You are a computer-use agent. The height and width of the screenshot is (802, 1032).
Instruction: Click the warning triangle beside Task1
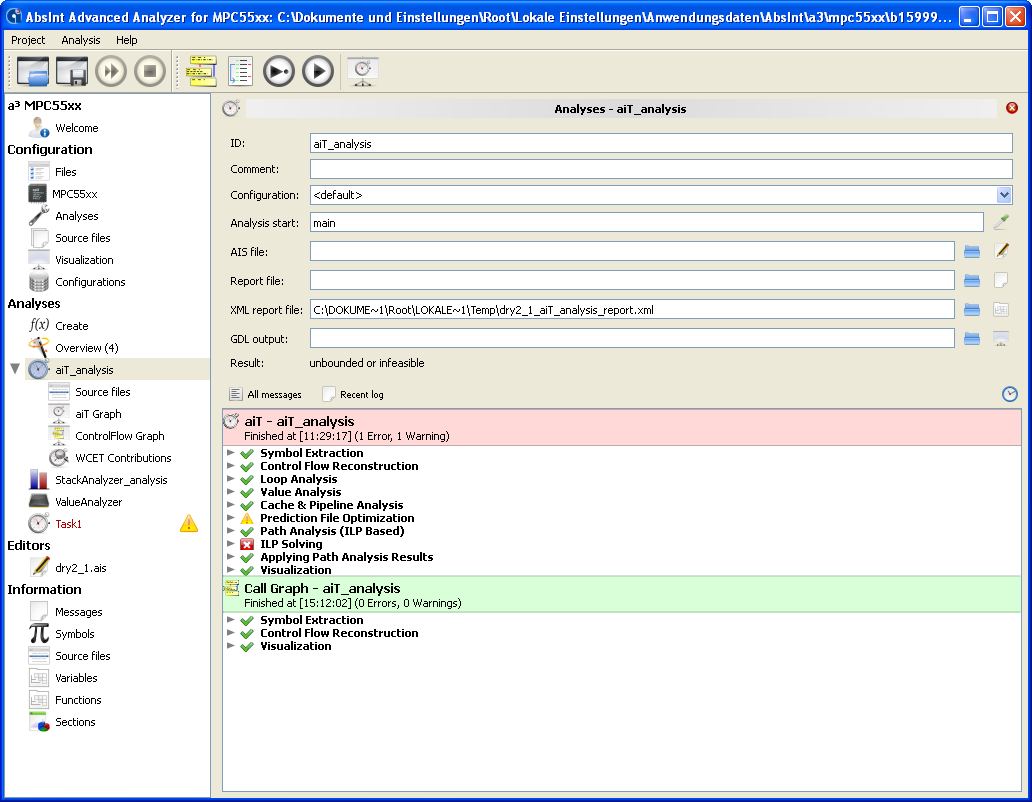[189, 524]
